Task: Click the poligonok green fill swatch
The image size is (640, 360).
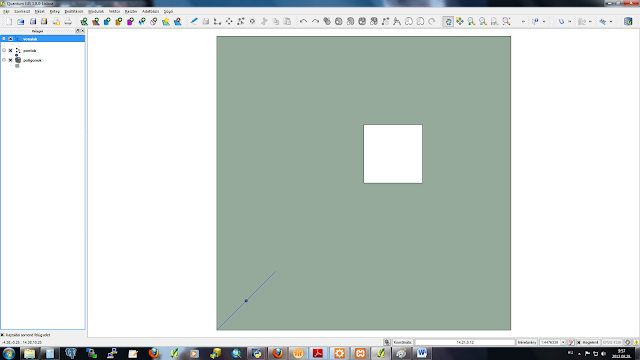Action: [x=17, y=66]
